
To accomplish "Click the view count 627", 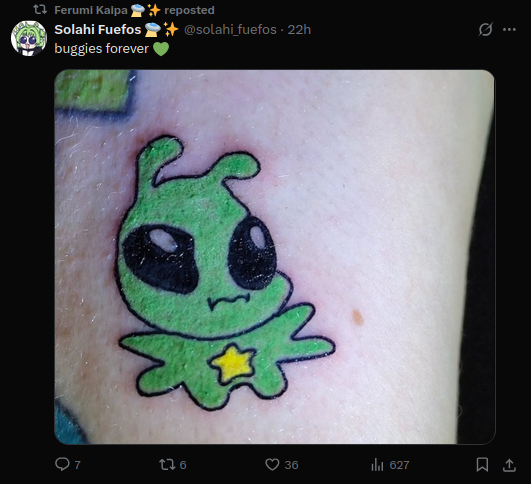I will (x=399, y=465).
